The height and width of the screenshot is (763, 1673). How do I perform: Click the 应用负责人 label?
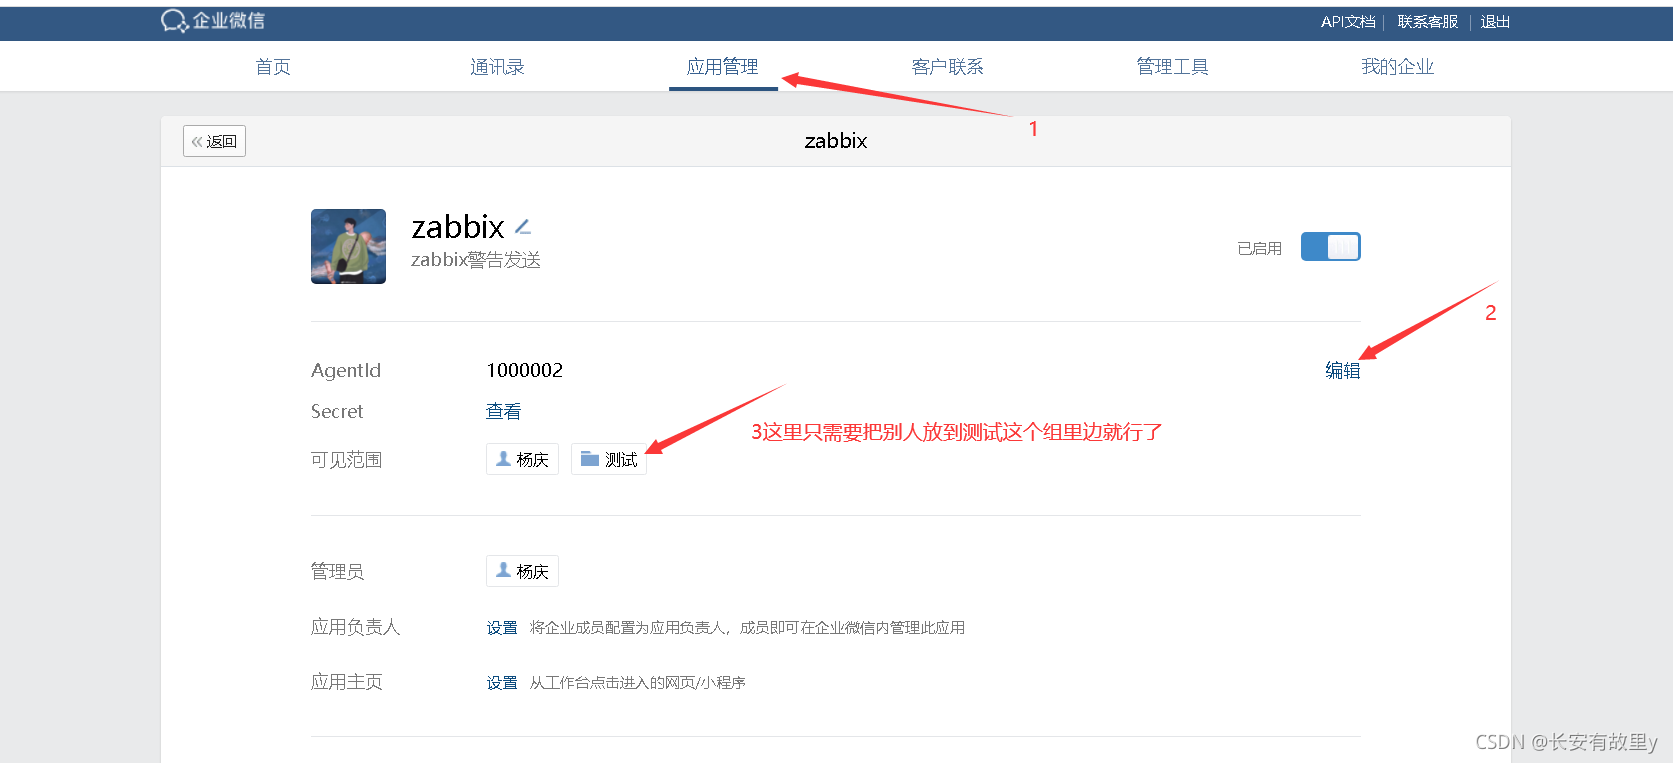355,627
